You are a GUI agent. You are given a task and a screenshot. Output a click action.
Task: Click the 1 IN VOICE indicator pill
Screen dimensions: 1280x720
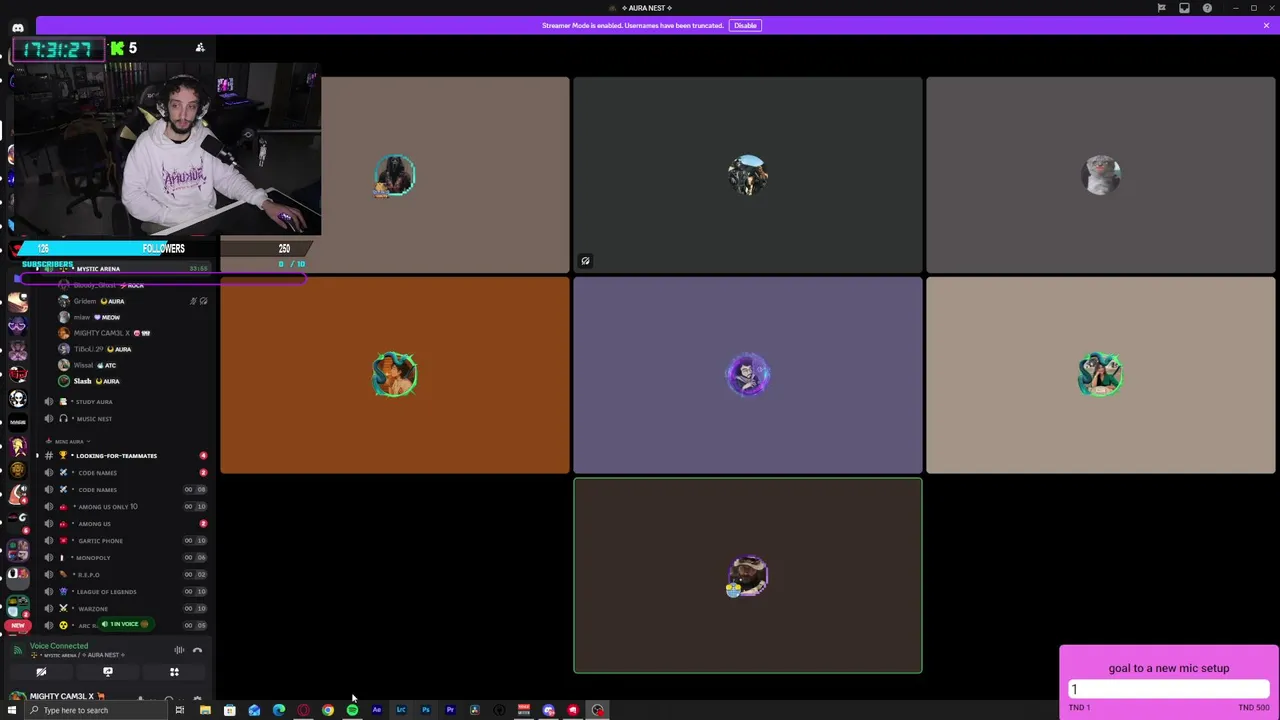tap(127, 624)
